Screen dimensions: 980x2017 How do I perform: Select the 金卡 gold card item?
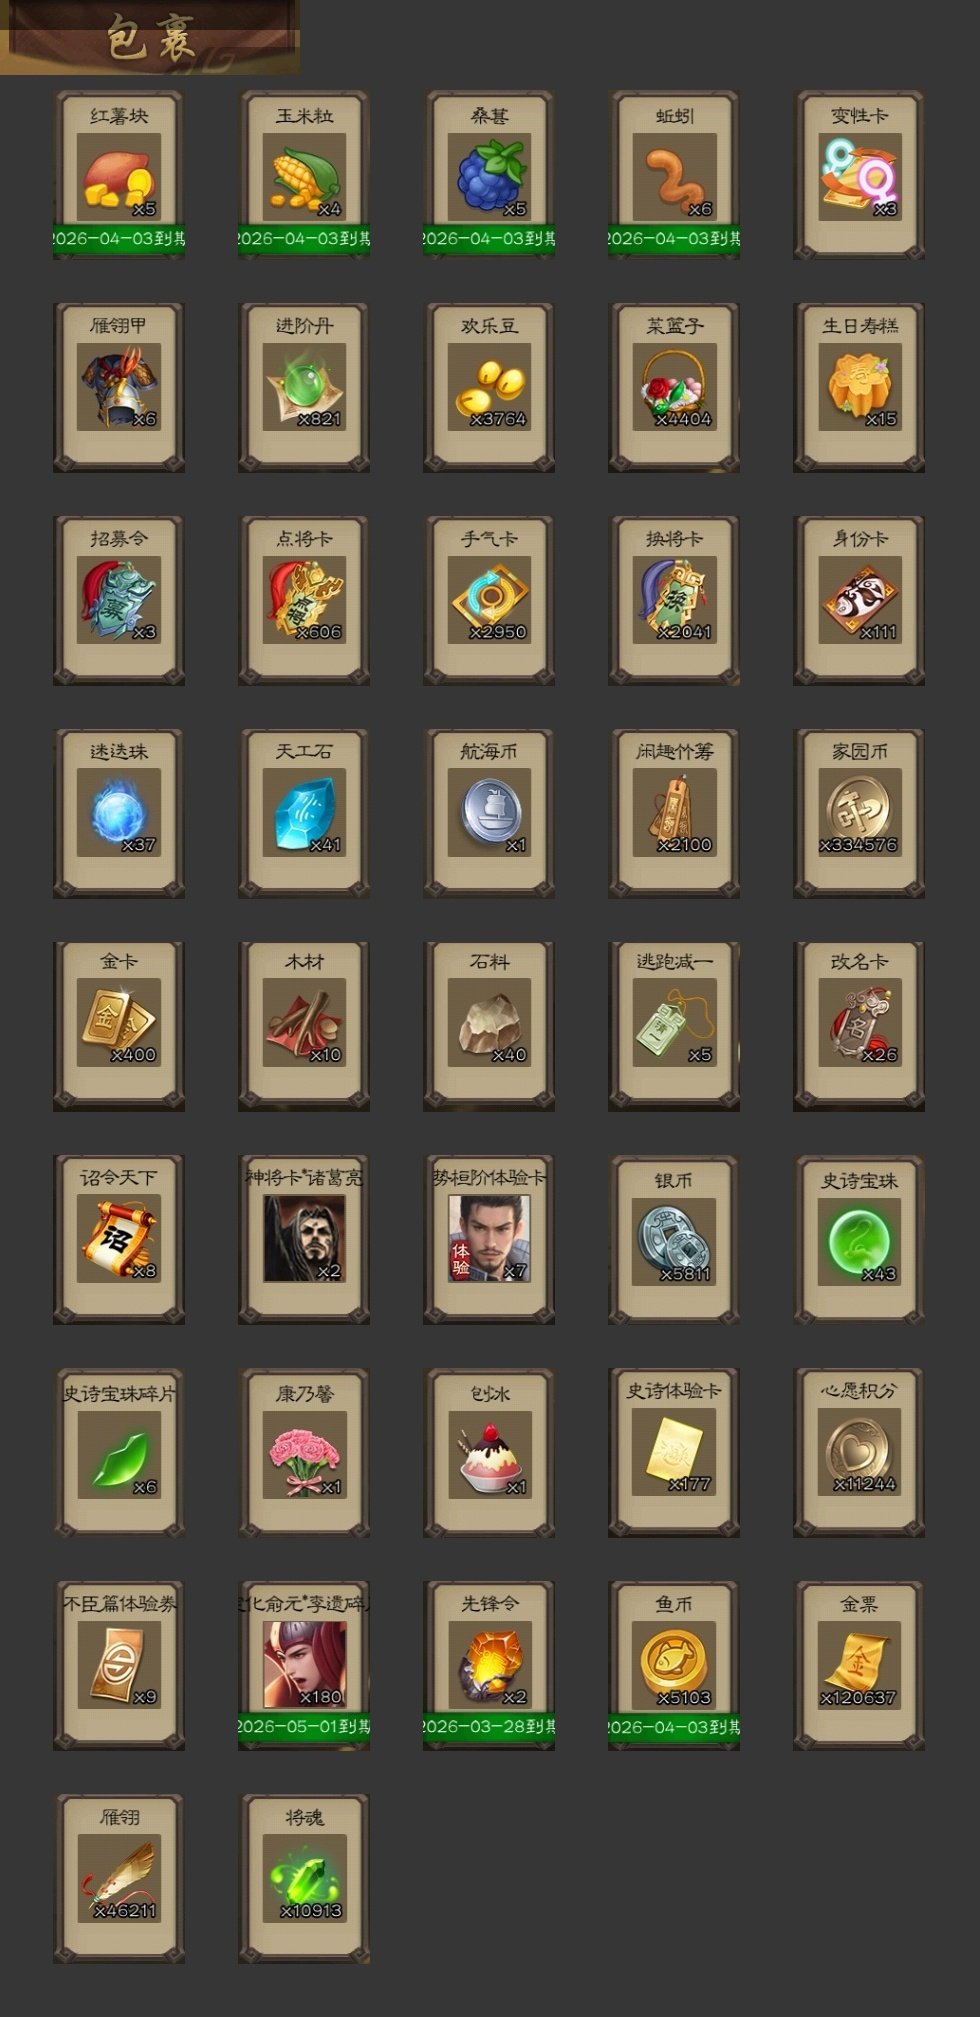coord(119,1027)
